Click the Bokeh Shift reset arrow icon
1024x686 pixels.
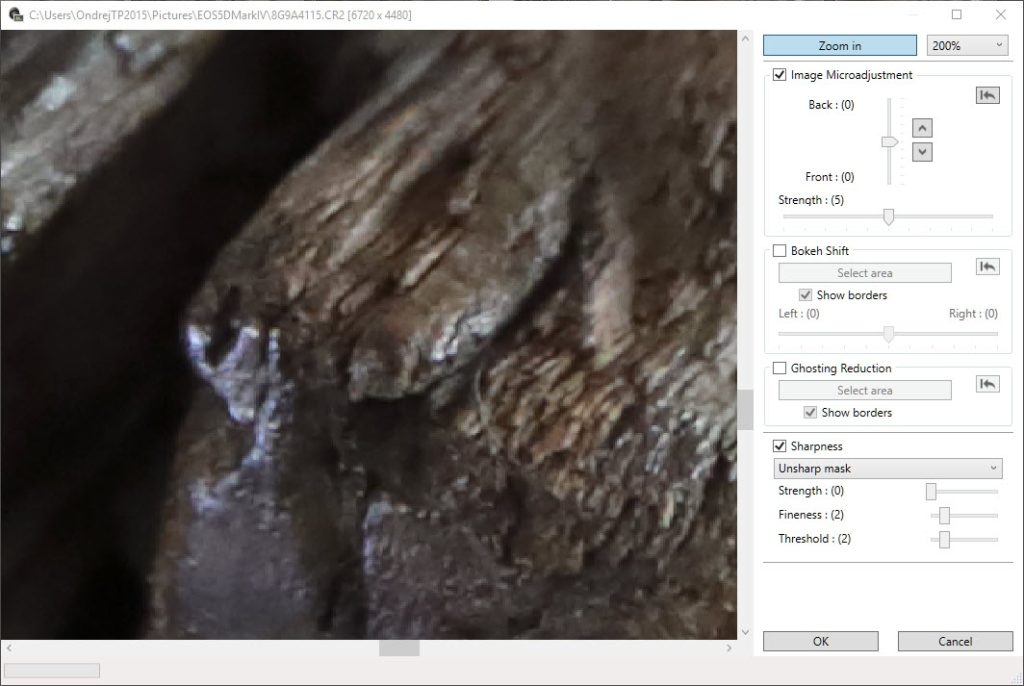click(x=987, y=267)
